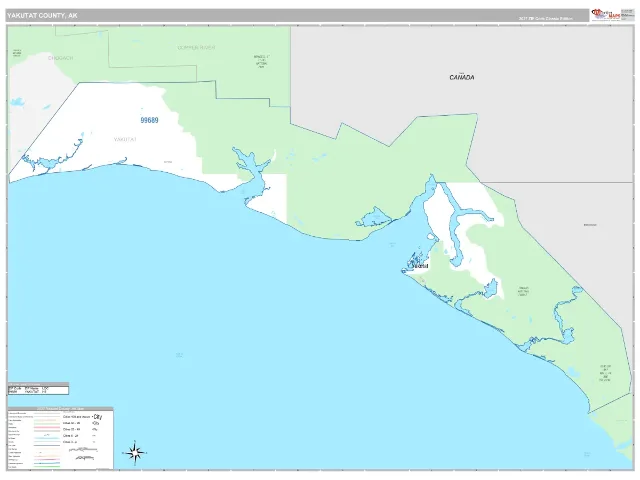The width and height of the screenshot is (640, 480).
Task: Click the large City symbol in legend
Action: point(97,417)
